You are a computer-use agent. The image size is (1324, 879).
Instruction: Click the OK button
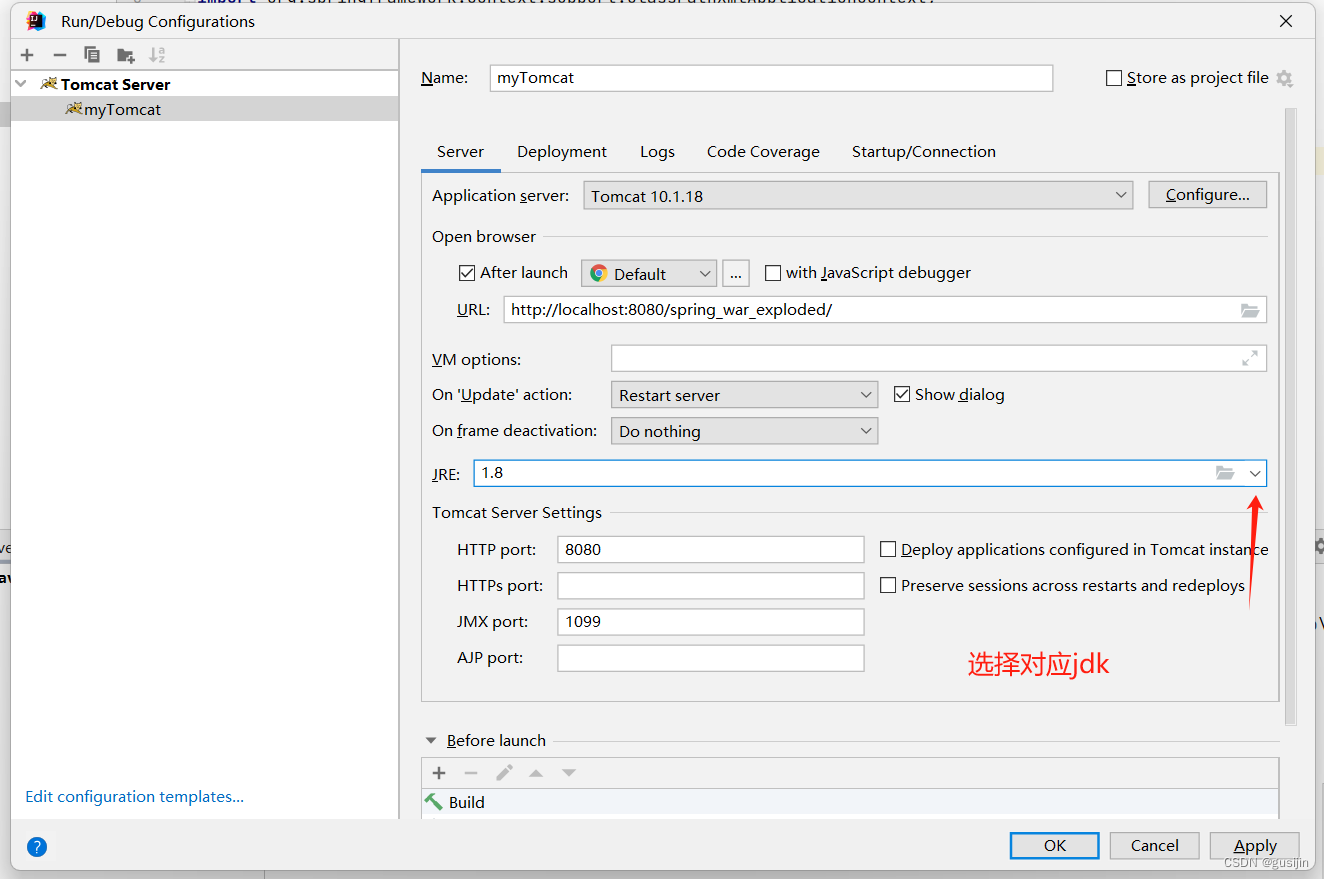click(1055, 845)
